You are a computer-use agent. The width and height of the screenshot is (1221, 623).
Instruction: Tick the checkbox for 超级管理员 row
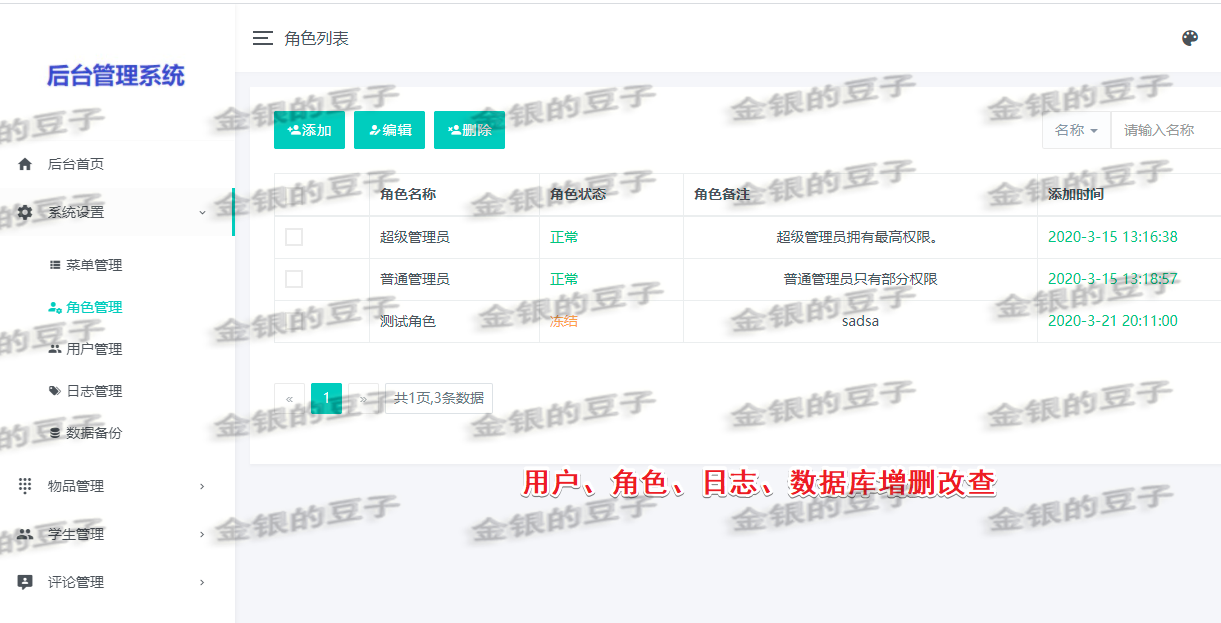click(x=294, y=237)
